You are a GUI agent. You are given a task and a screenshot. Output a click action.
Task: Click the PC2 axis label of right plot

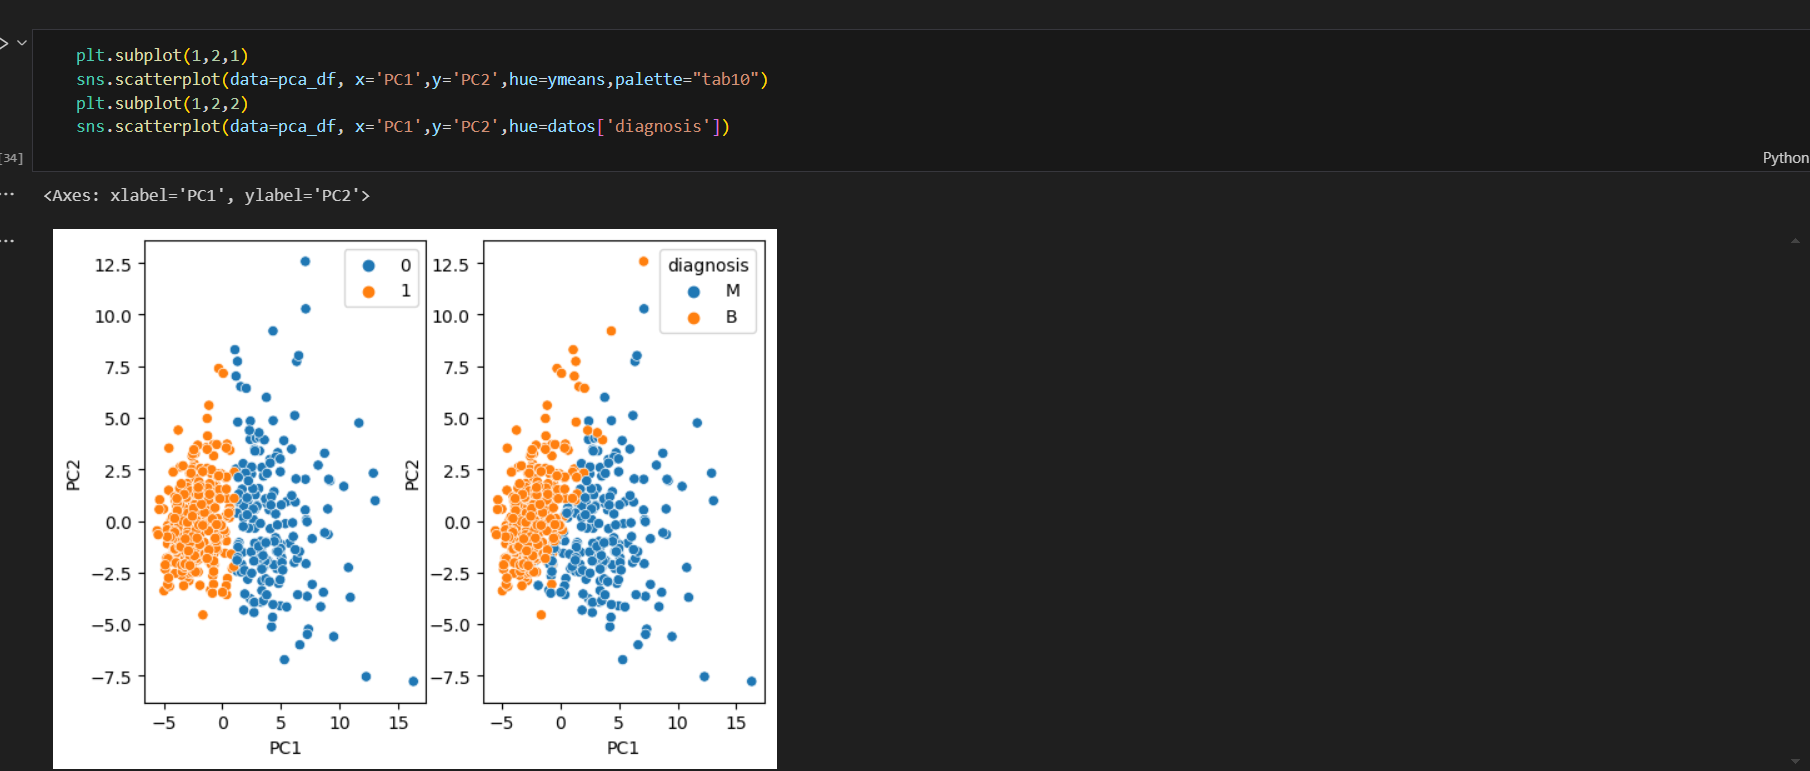[411, 475]
